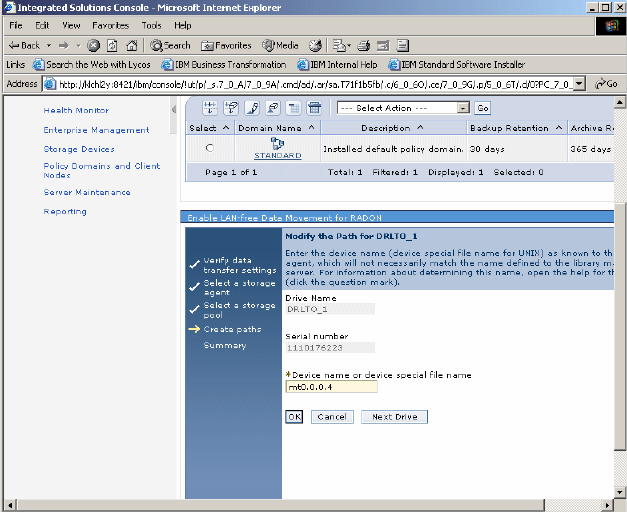Screen dimensions: 627x512
Task: Open the Back button history dropdown arrow
Action: coord(49,46)
